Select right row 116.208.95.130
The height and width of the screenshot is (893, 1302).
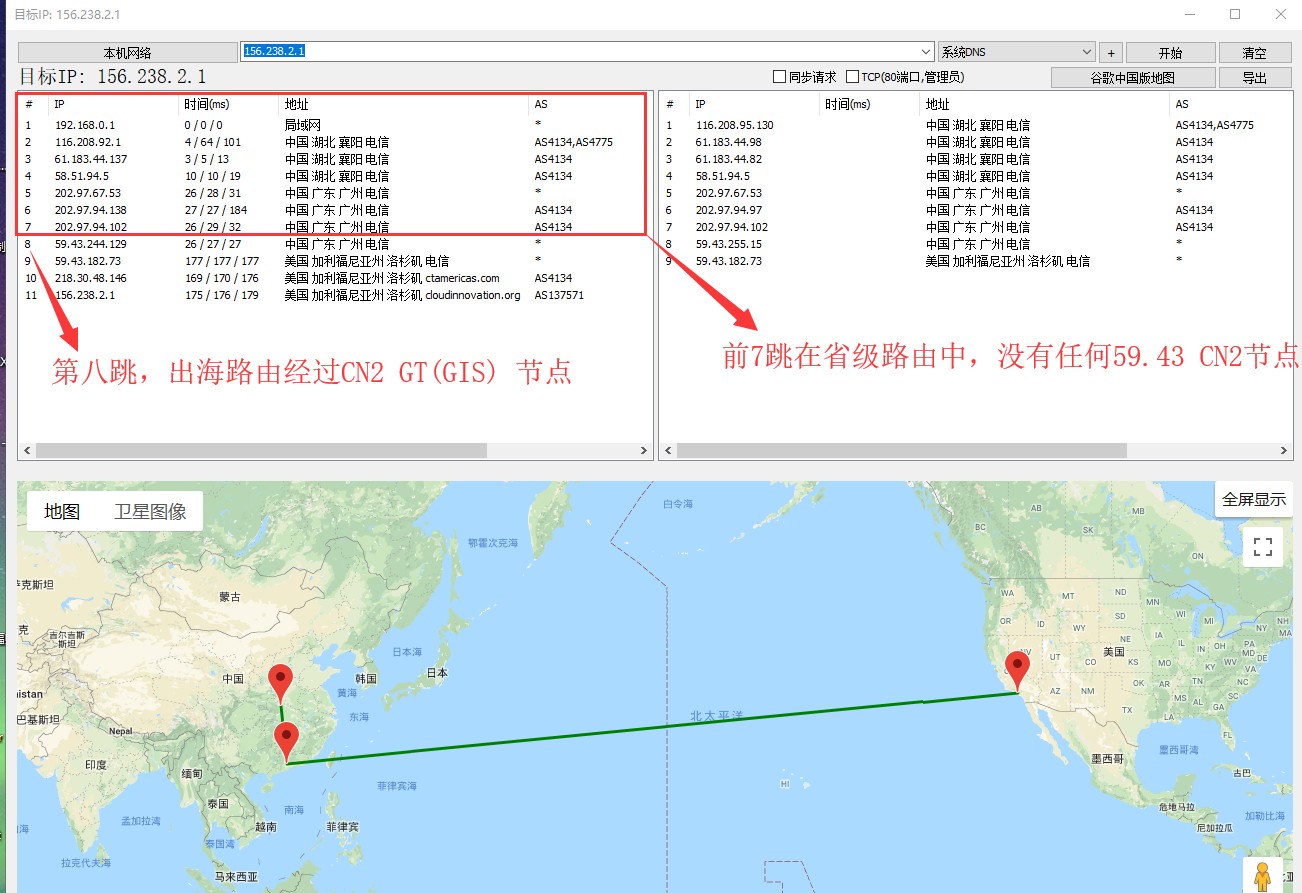tap(977, 125)
